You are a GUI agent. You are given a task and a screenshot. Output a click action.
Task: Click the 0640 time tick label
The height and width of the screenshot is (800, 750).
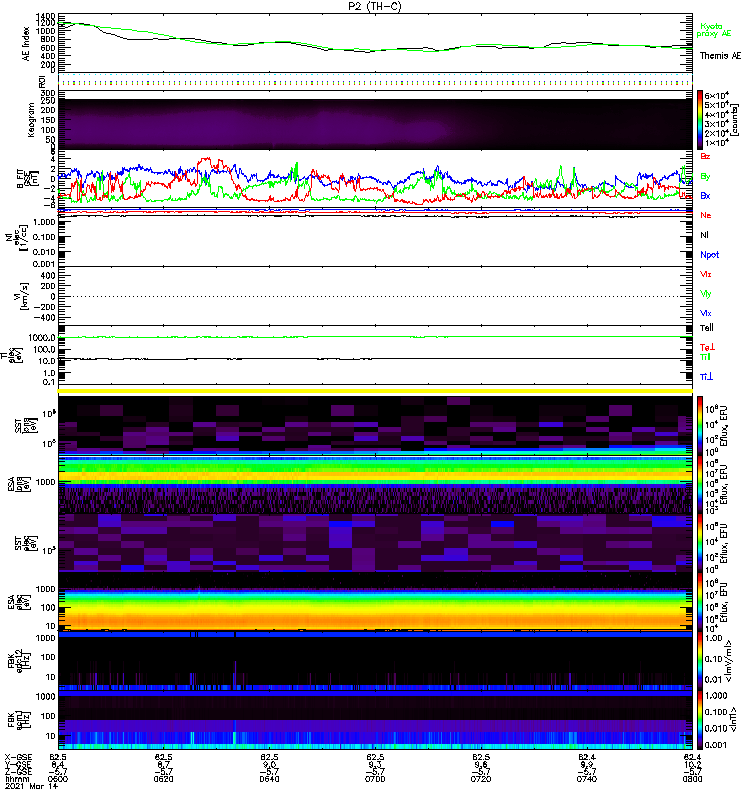[x=269, y=779]
